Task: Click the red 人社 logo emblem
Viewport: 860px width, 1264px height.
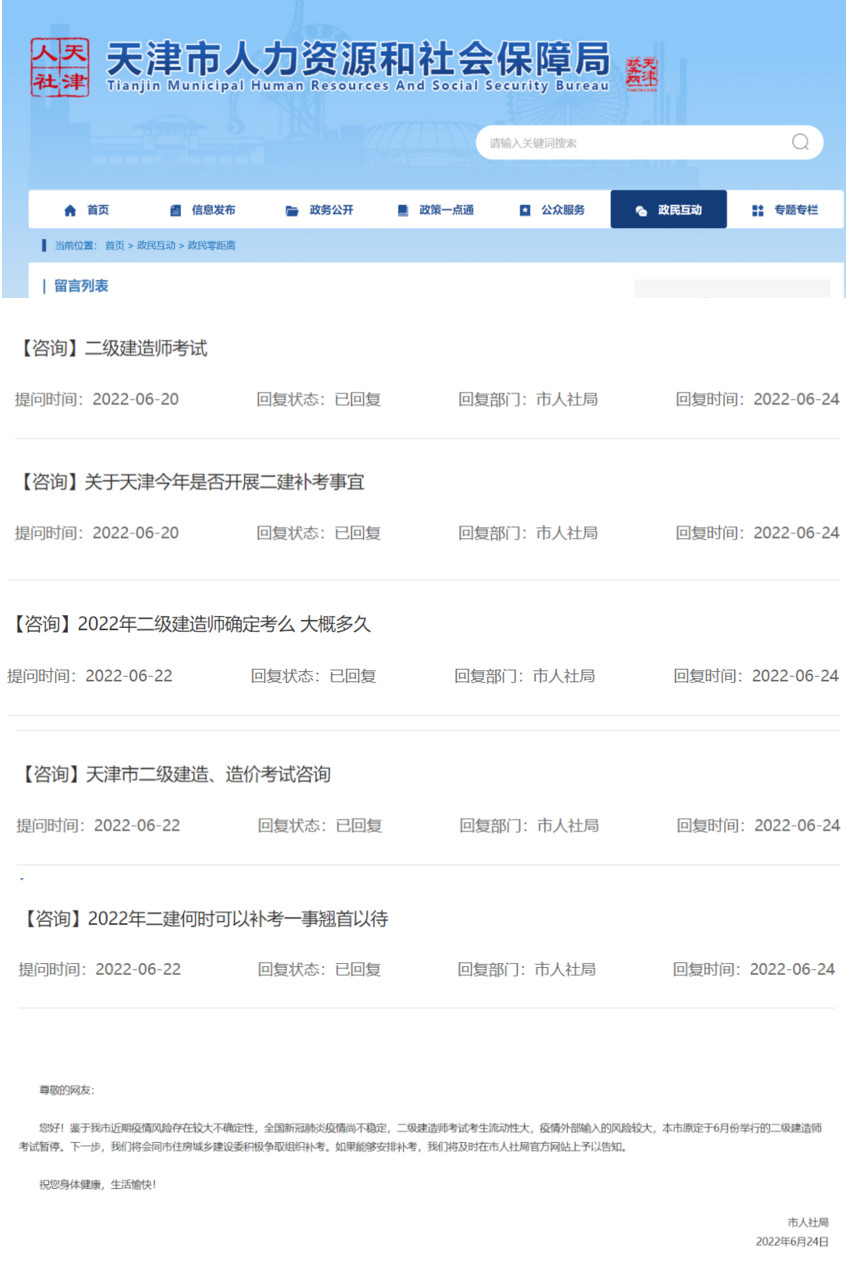Action: coord(59,67)
